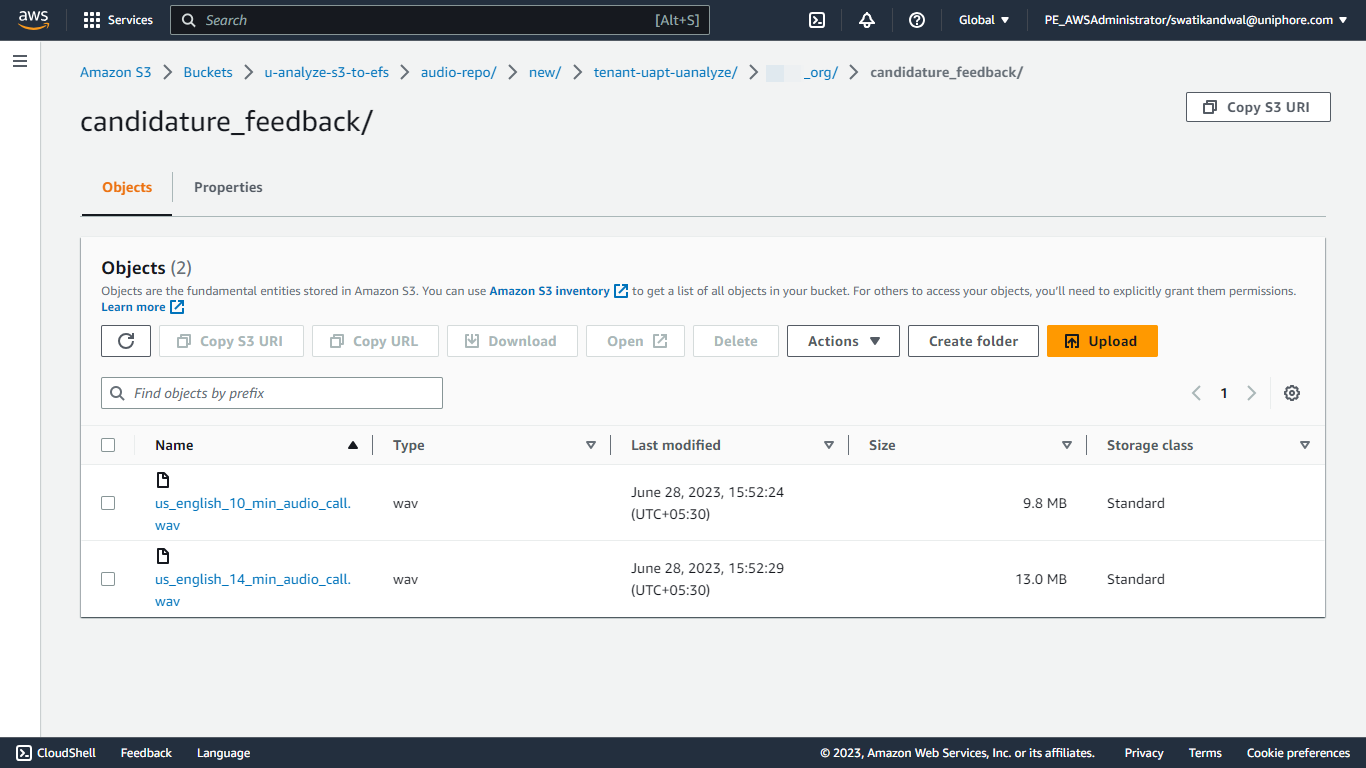The width and height of the screenshot is (1366, 768).
Task: Sort by the Storage class column arrow
Action: (x=1305, y=445)
